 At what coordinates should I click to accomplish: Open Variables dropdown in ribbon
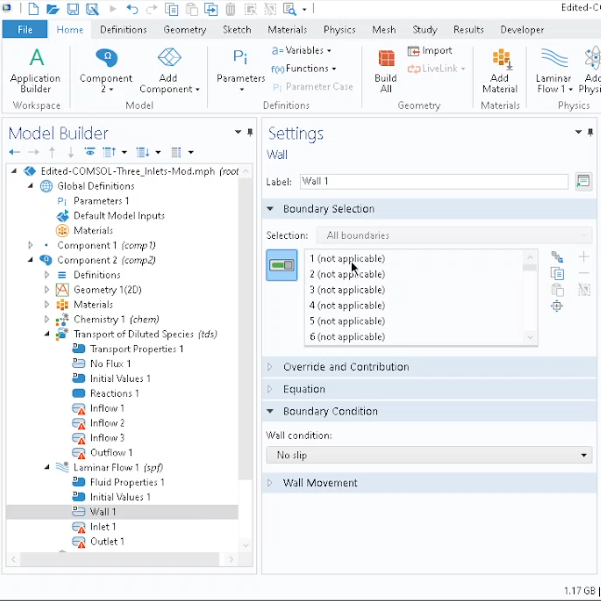[301, 51]
